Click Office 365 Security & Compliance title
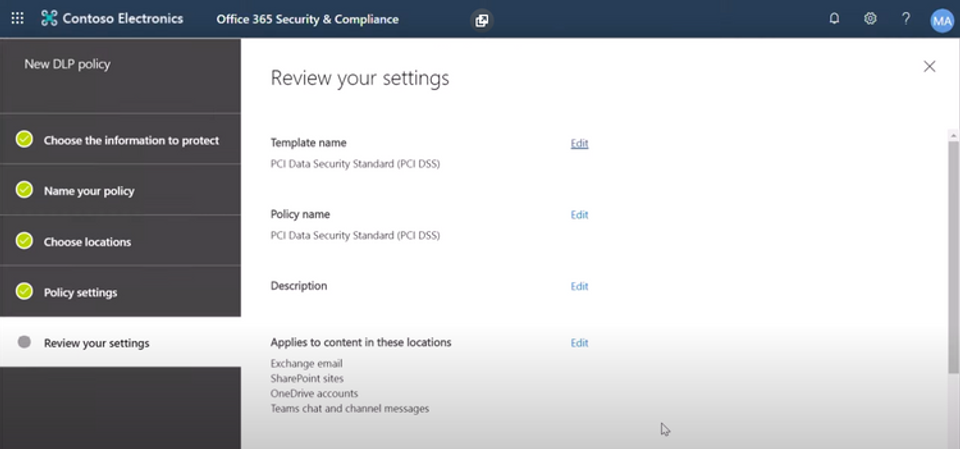The image size is (960, 449). tap(307, 19)
